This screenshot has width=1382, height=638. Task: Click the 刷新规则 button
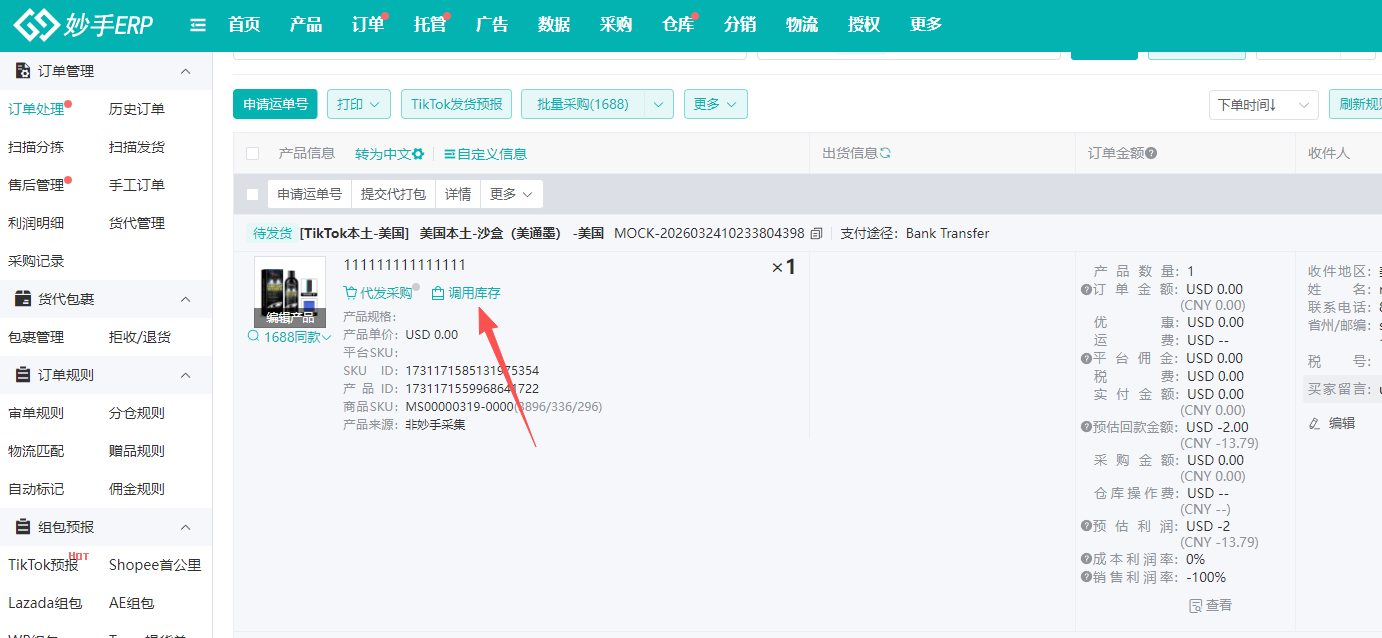(x=1355, y=104)
